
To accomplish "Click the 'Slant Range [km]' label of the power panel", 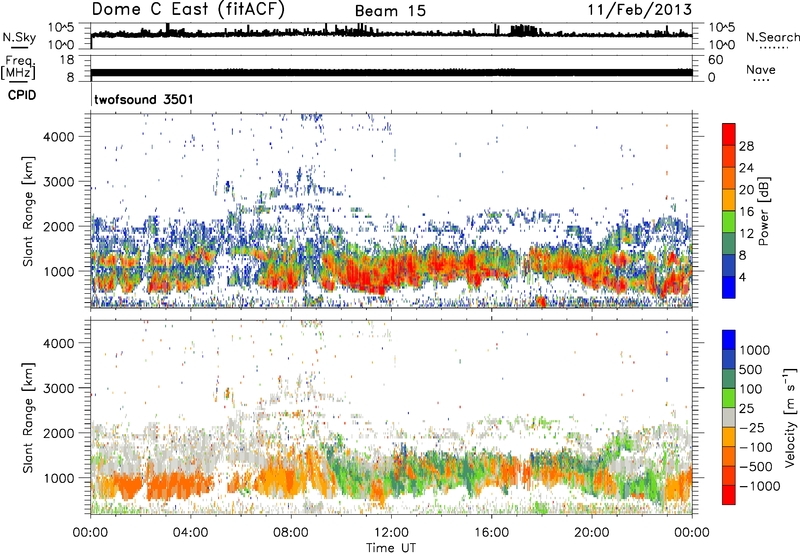I will pyautogui.click(x=28, y=211).
